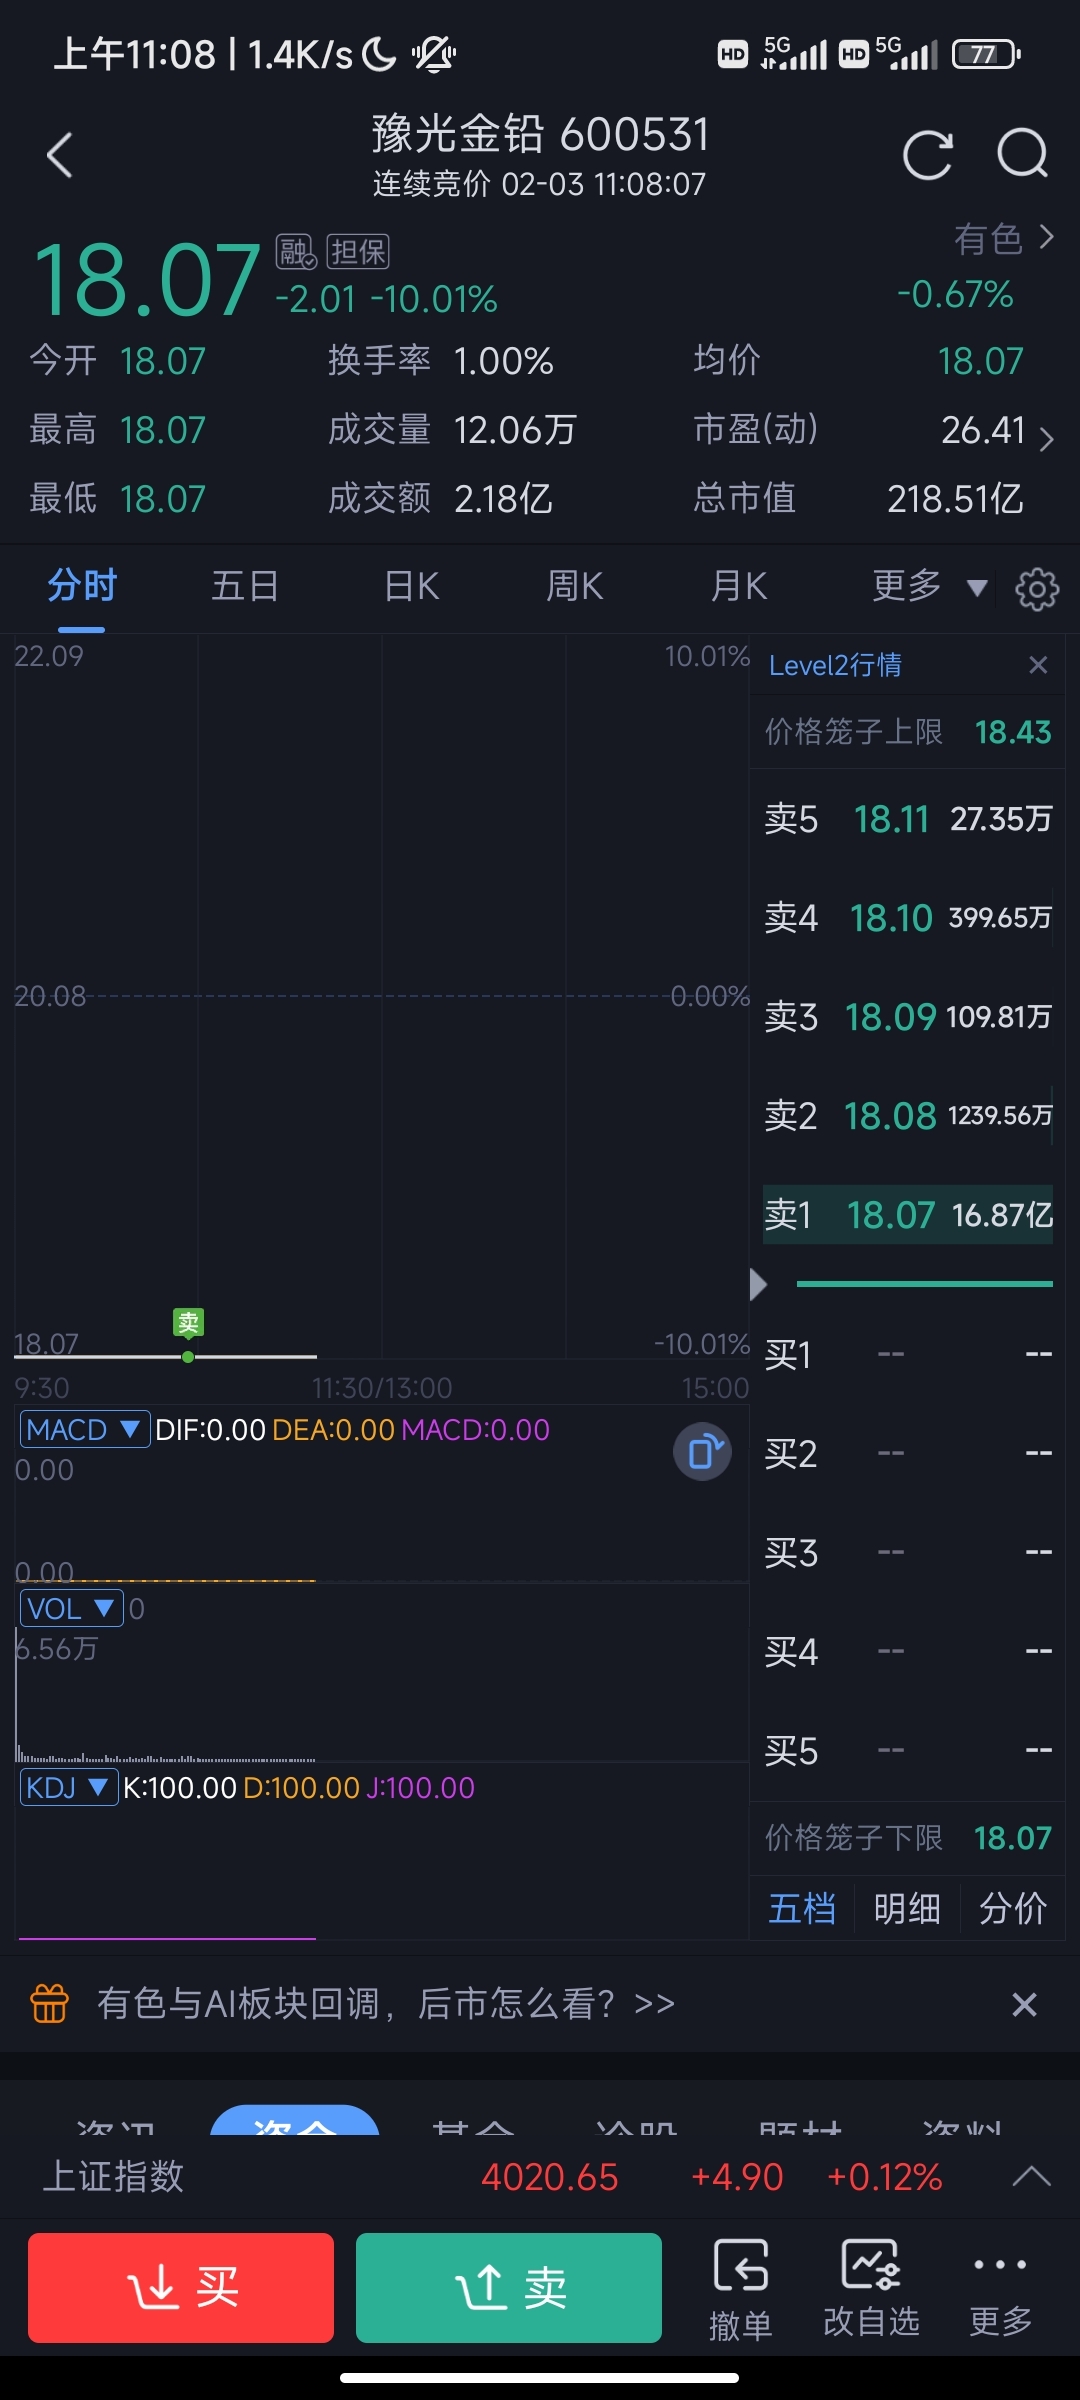Viewport: 1080px width, 2400px height.
Task: Open the search magnifier icon
Action: (1022, 155)
